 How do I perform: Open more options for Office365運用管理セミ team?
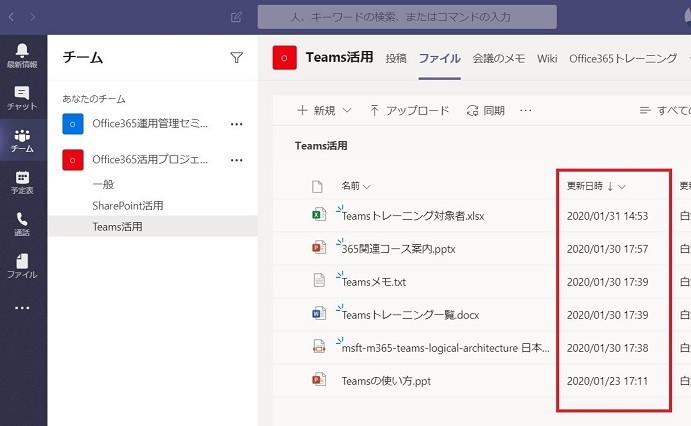pos(237,124)
